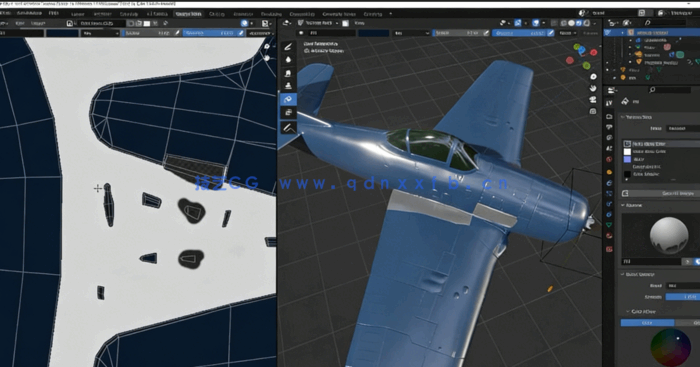This screenshot has width=700, height=367.
Task: Open the Texture Slots mode dropdown
Action: click(x=683, y=128)
